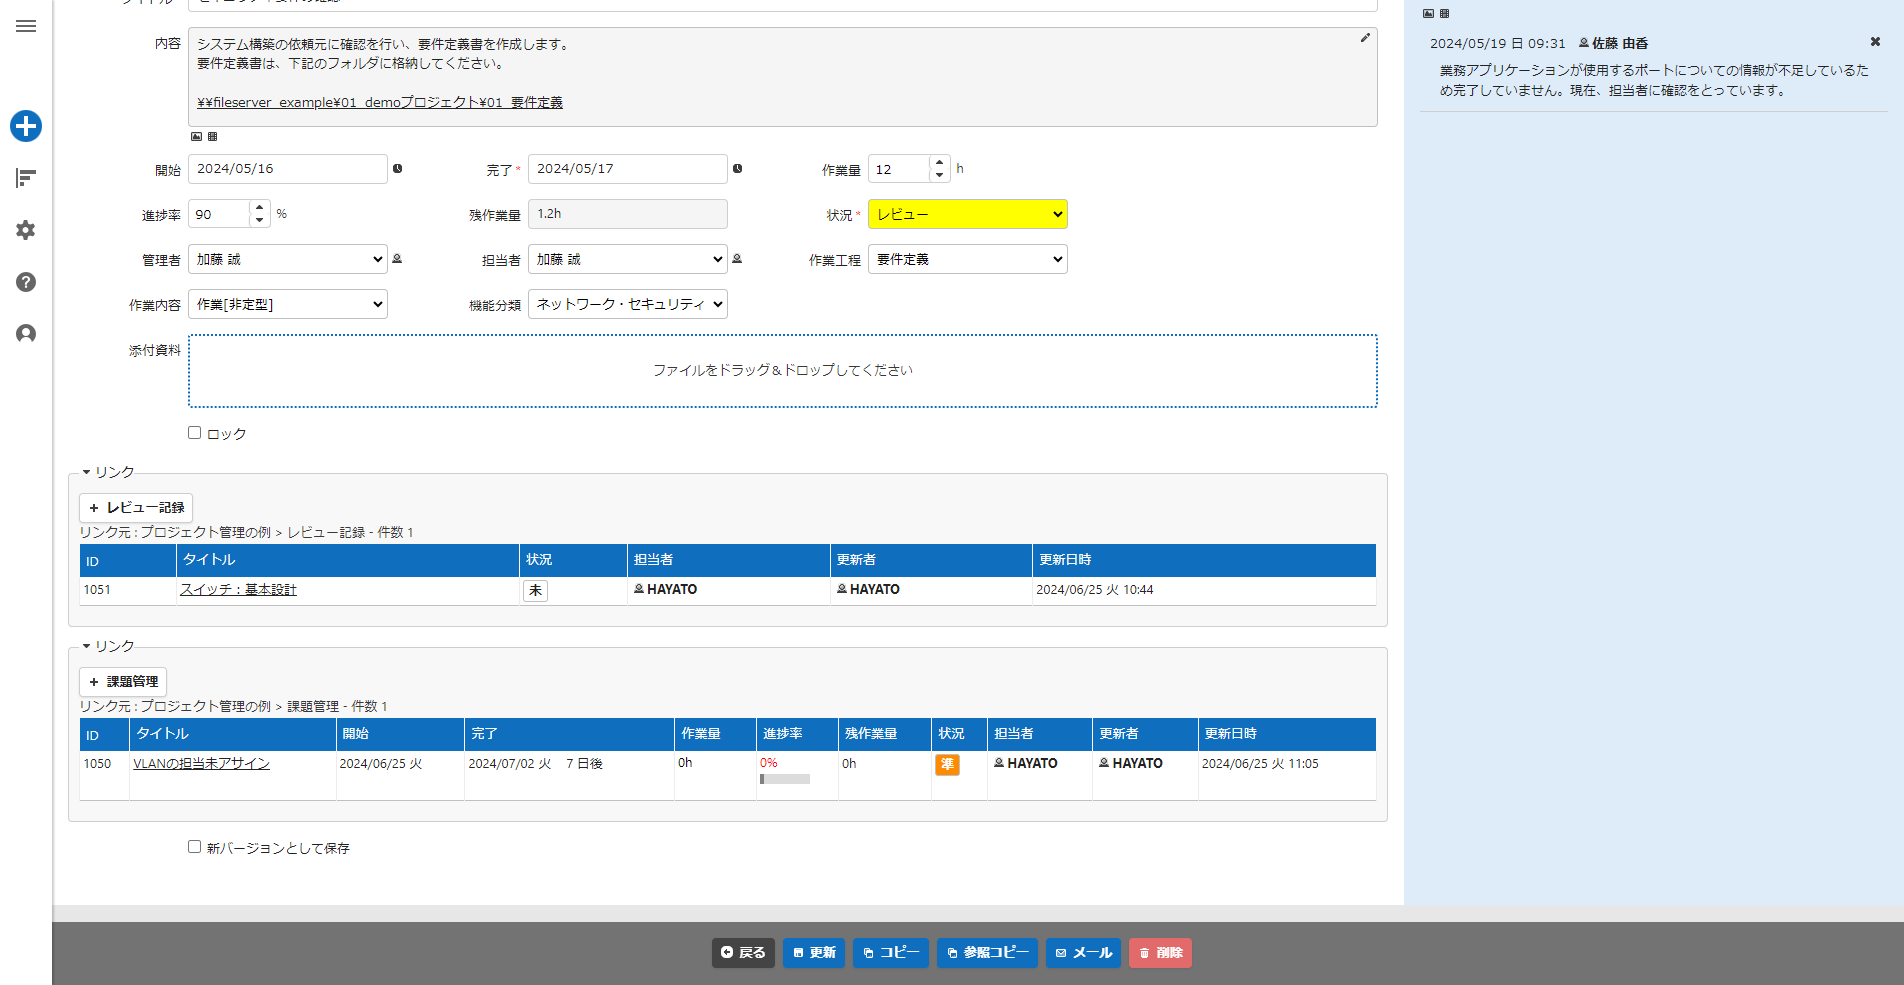Click the コピー button
Screen dimensions: 1904x985
tap(891, 953)
